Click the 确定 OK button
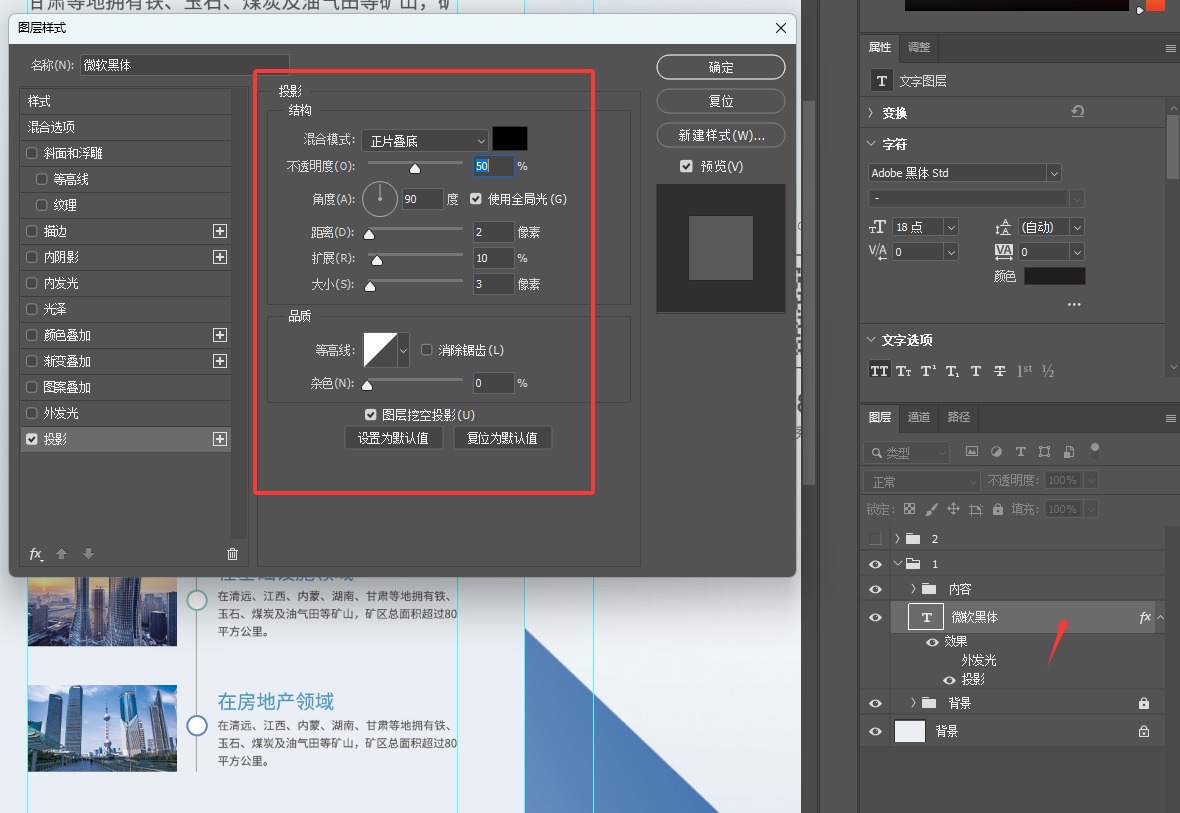Screen dimensions: 1180x813 [721, 67]
